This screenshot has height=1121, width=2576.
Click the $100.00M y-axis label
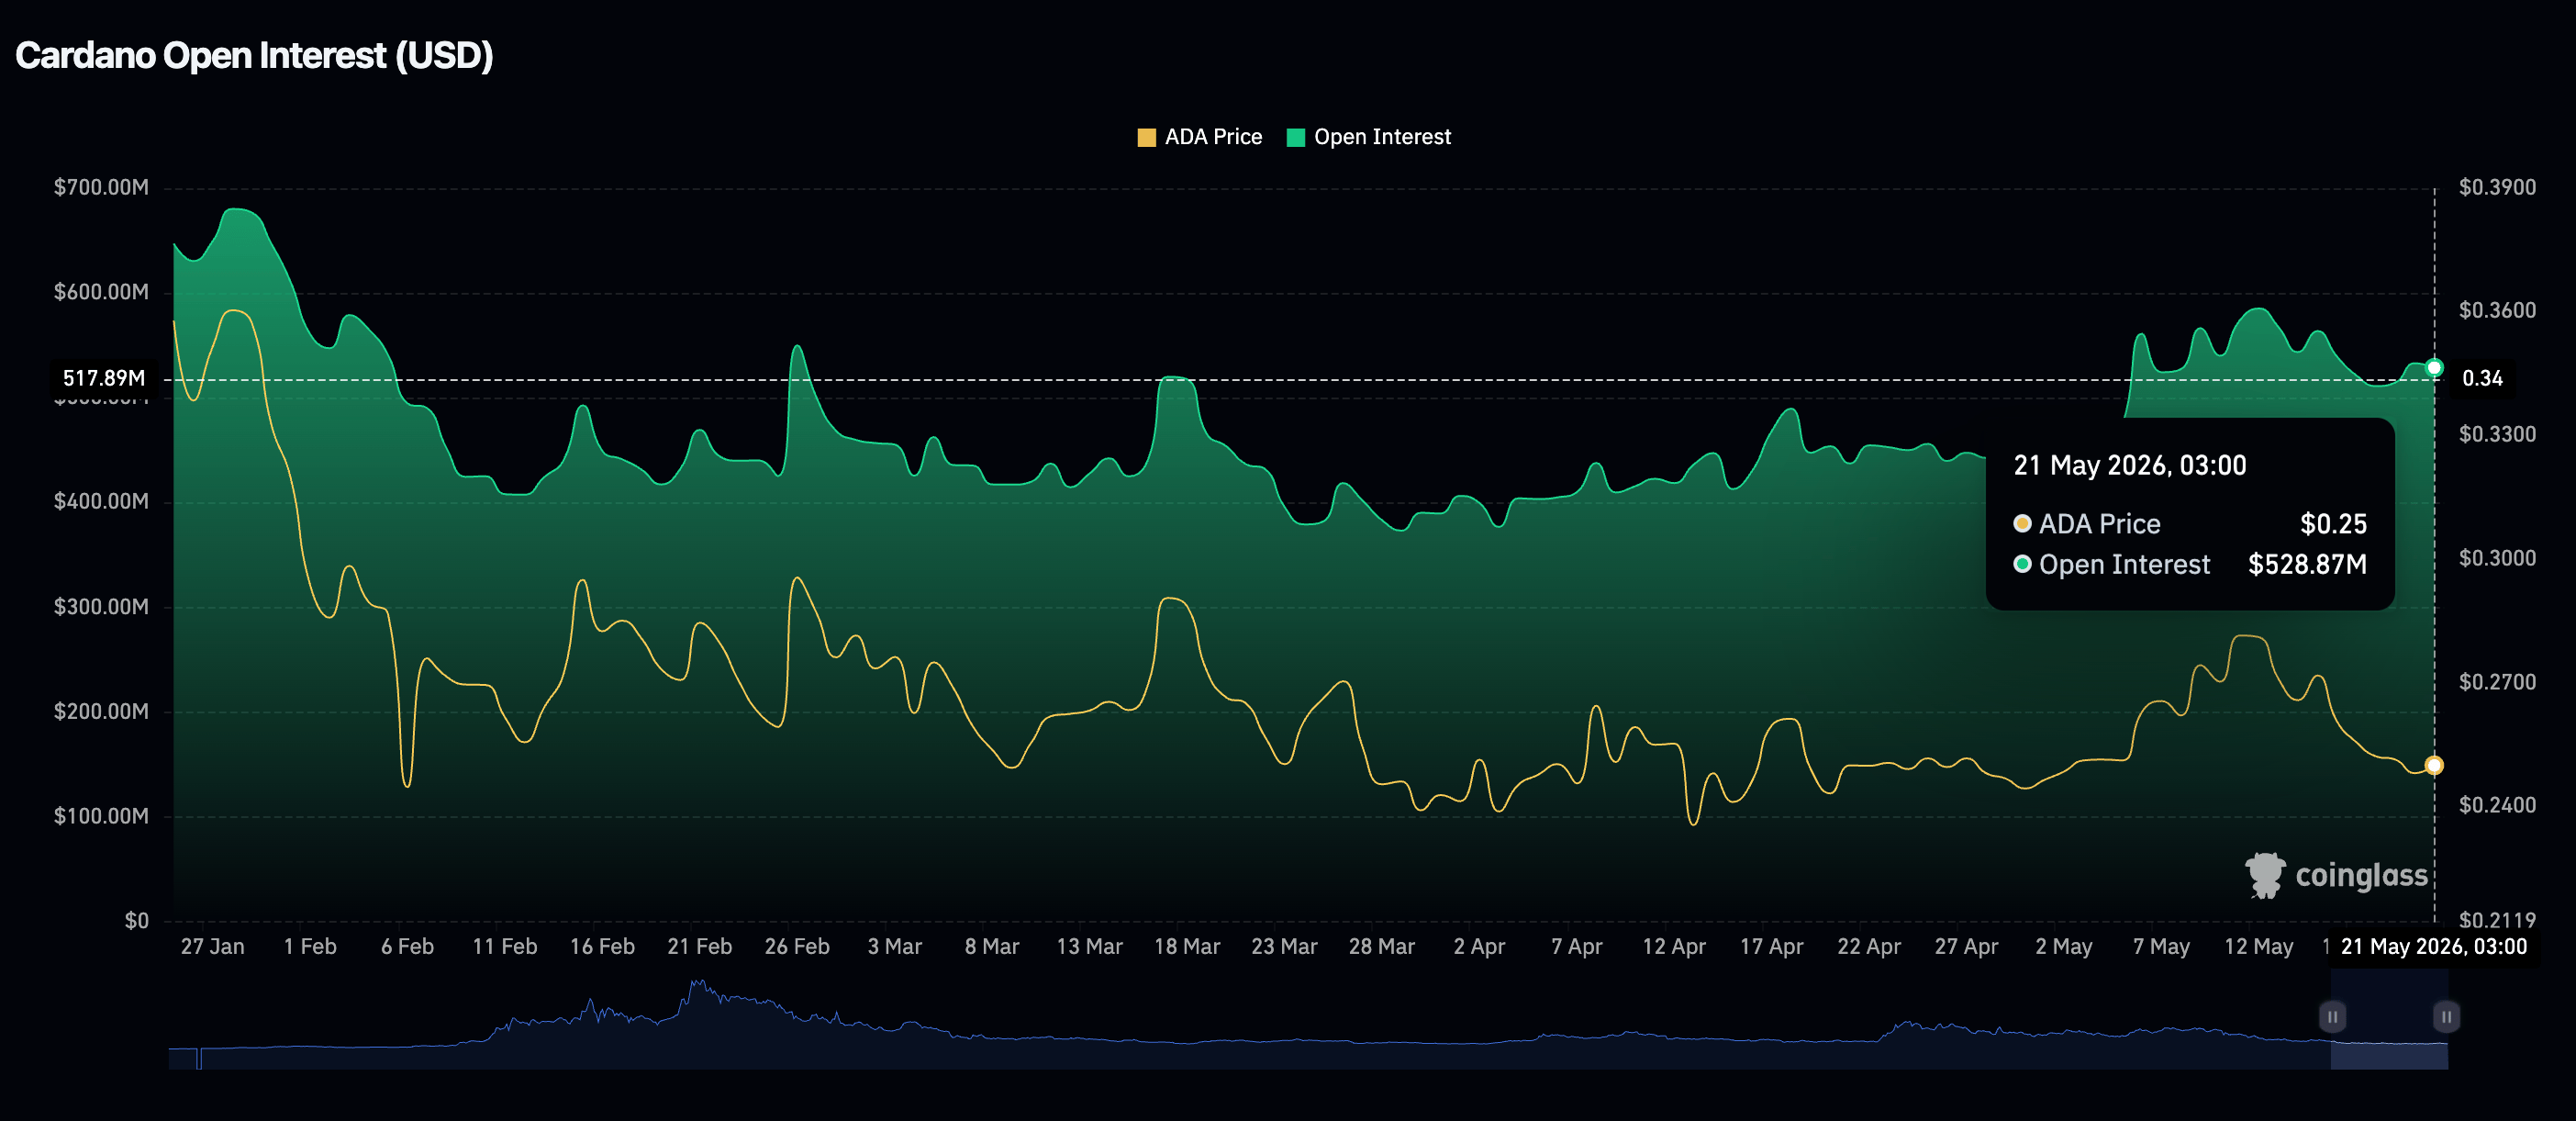click(x=101, y=816)
